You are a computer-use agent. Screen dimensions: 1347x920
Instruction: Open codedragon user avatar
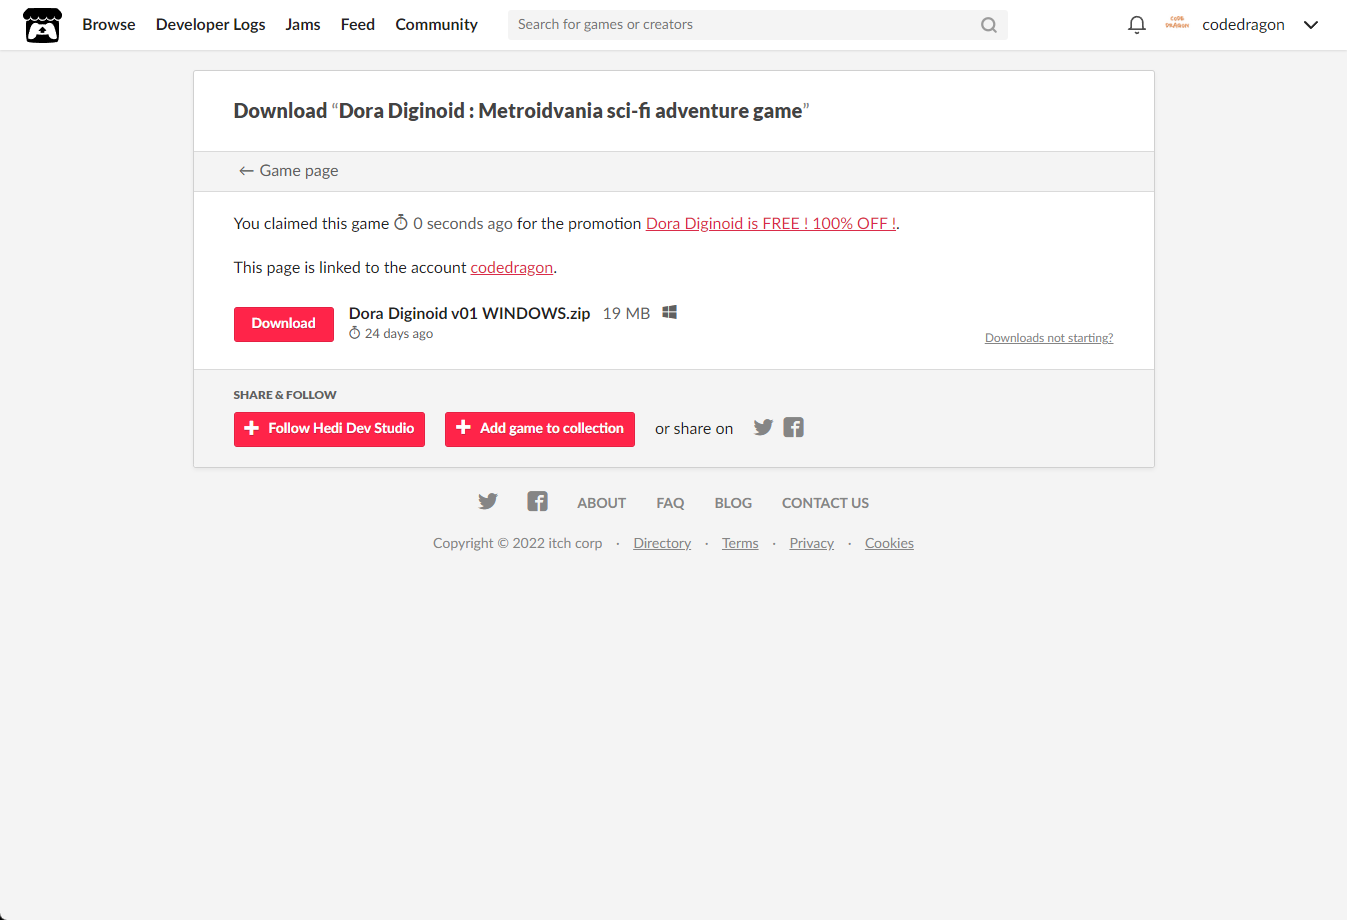[1177, 24]
